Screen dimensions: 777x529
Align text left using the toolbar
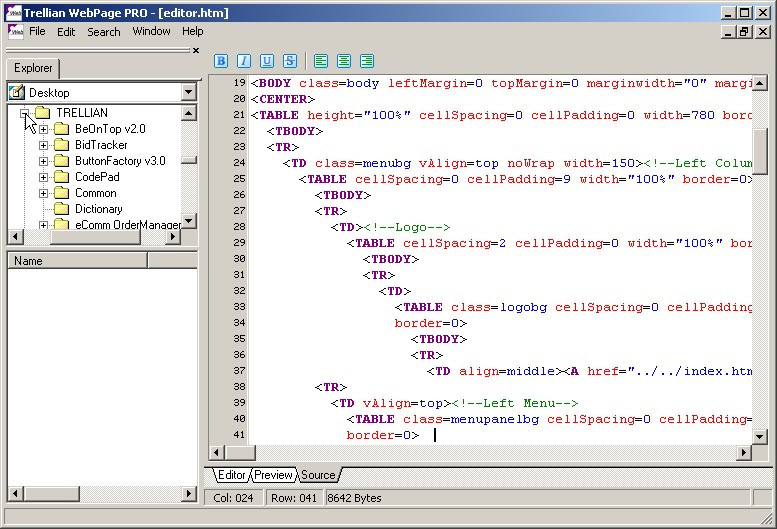(321, 61)
